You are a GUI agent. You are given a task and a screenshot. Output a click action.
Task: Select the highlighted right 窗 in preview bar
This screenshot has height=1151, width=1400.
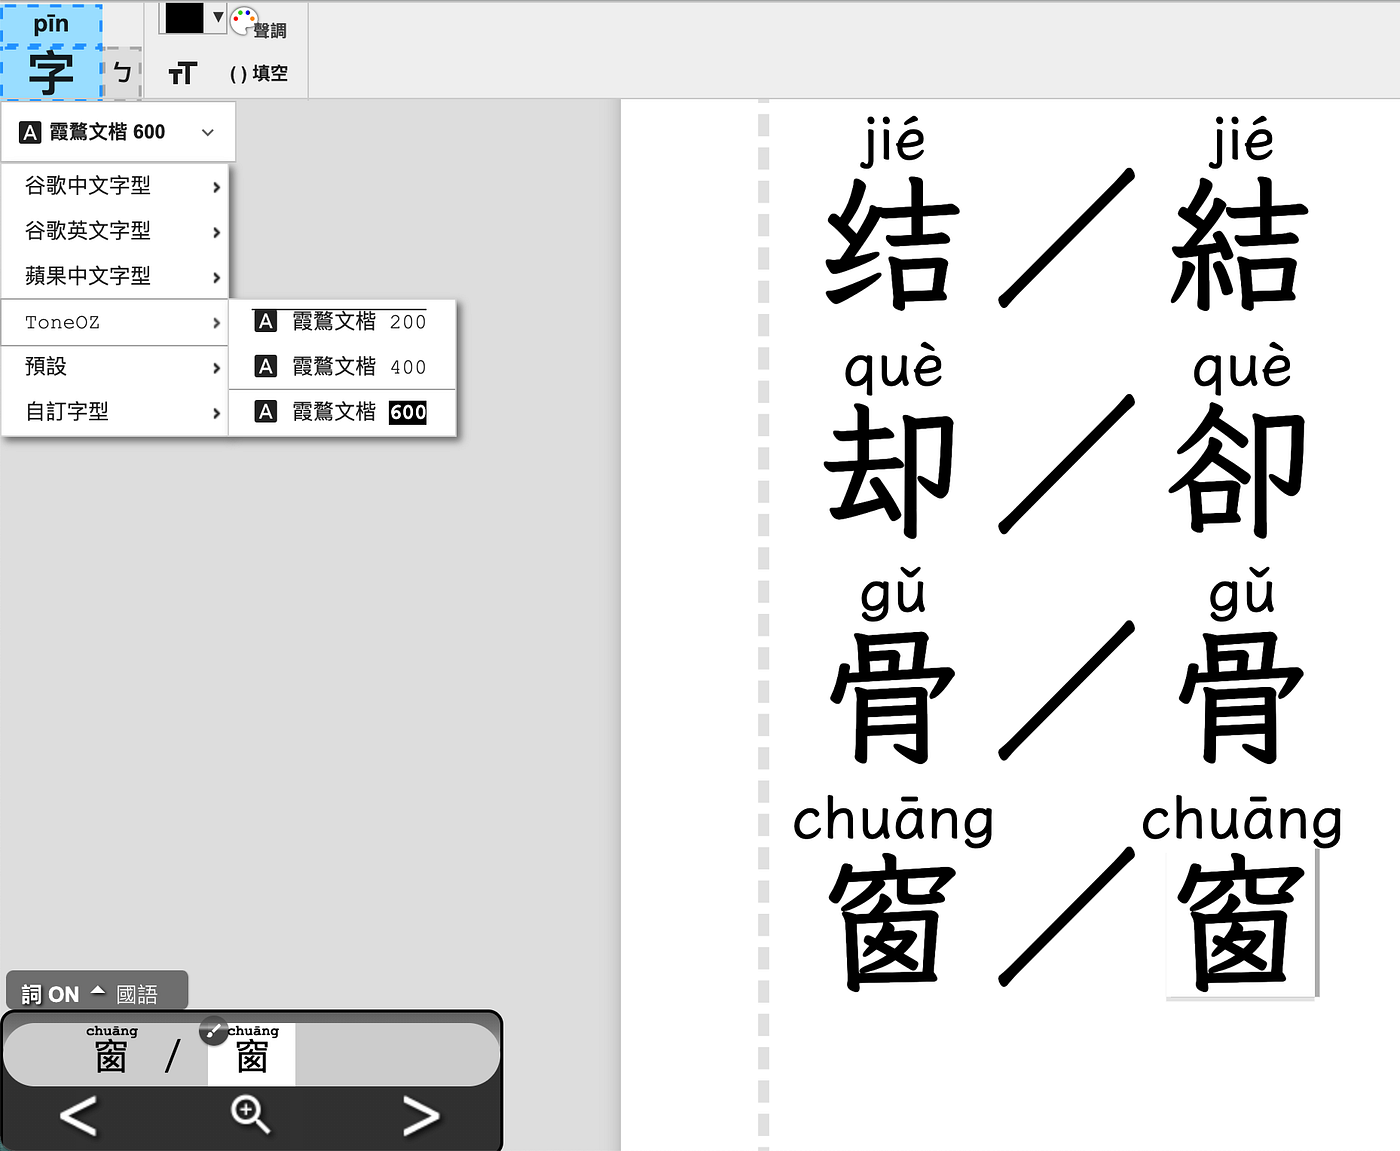252,1056
